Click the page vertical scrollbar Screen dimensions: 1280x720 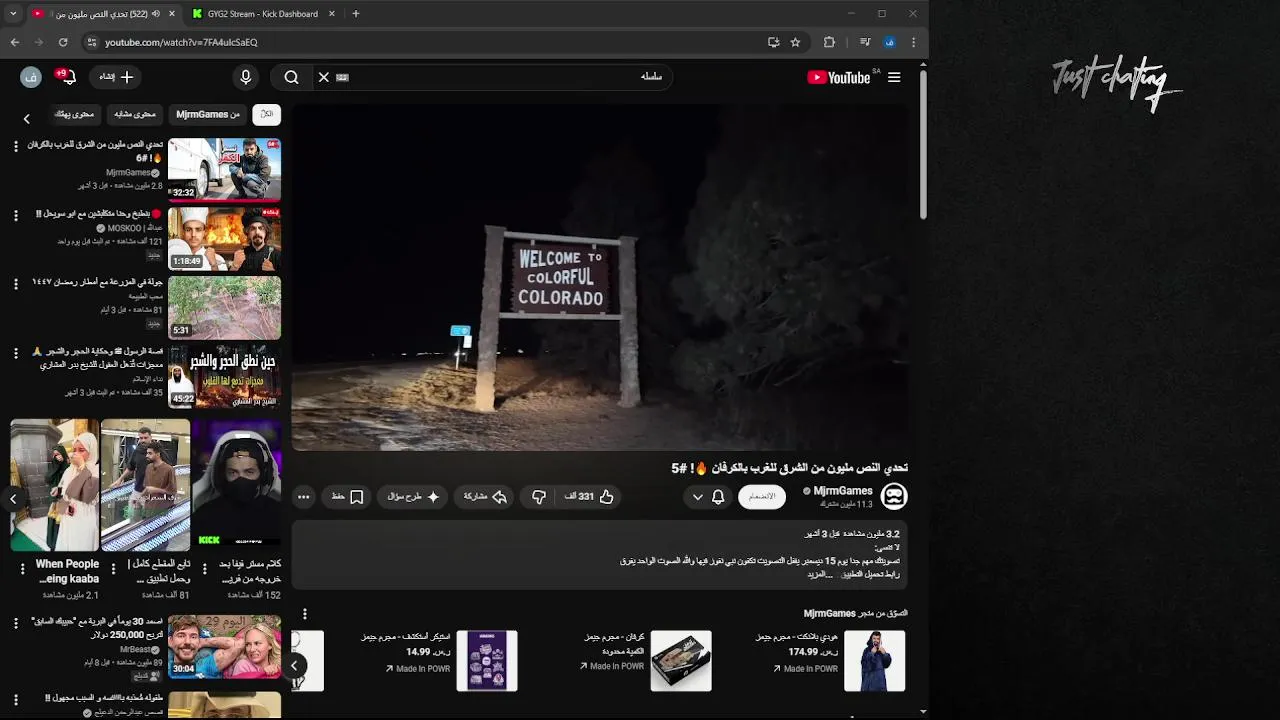(x=923, y=145)
